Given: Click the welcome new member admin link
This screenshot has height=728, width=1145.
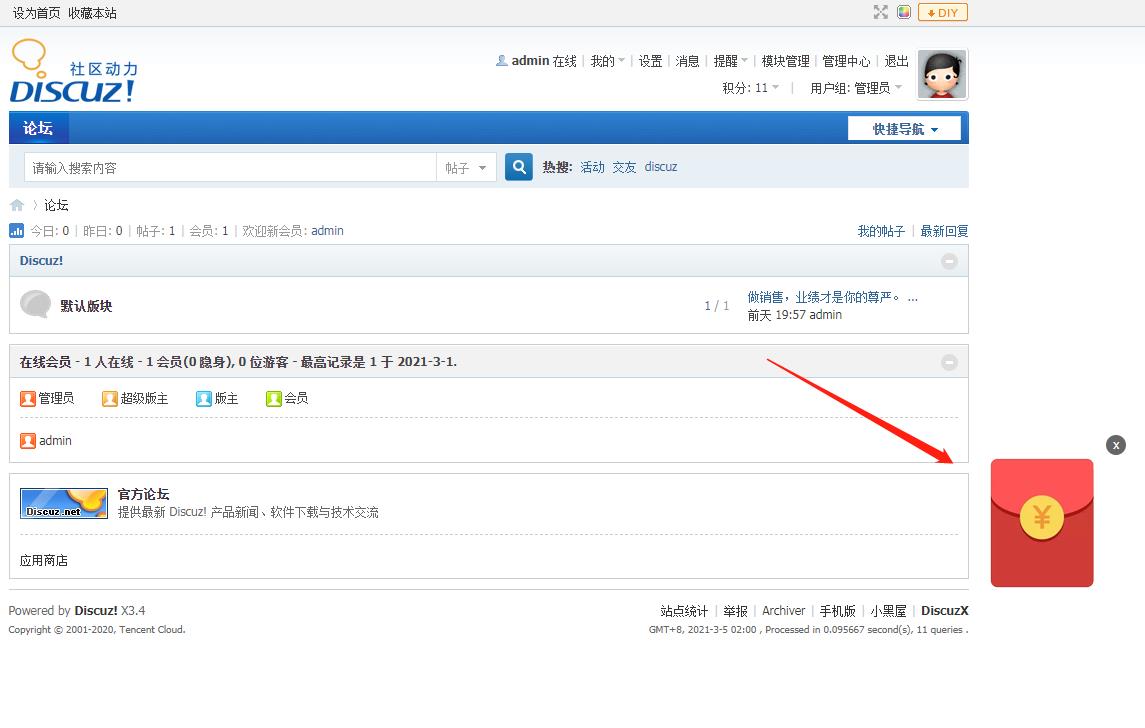Looking at the screenshot, I should 327,231.
